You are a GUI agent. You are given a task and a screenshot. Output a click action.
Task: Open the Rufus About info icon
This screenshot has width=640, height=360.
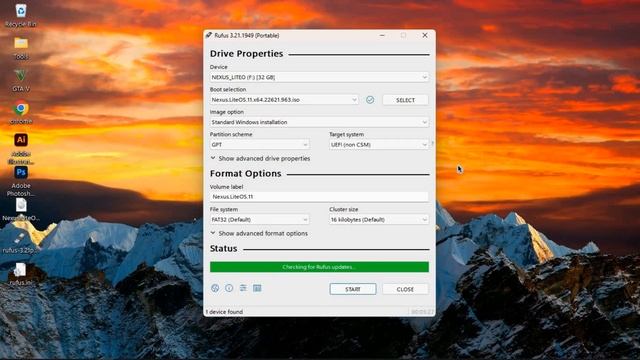click(x=229, y=288)
